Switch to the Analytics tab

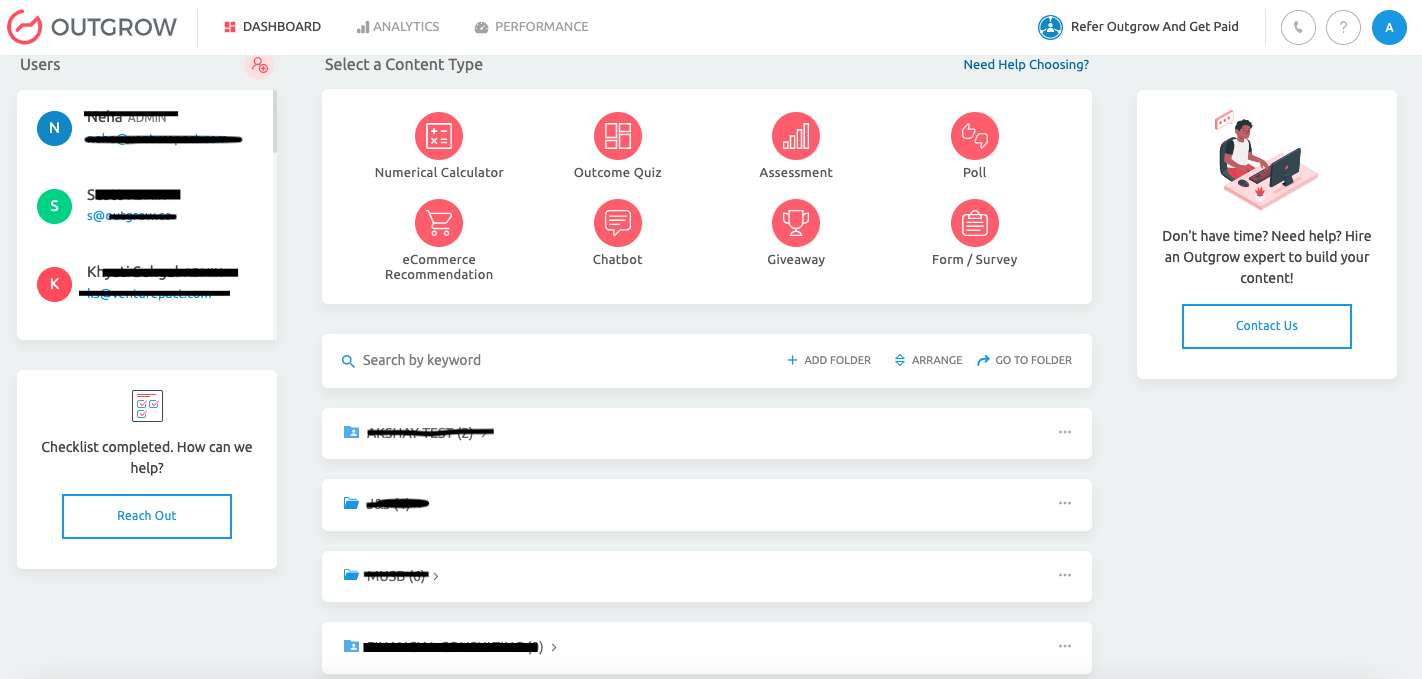(398, 27)
